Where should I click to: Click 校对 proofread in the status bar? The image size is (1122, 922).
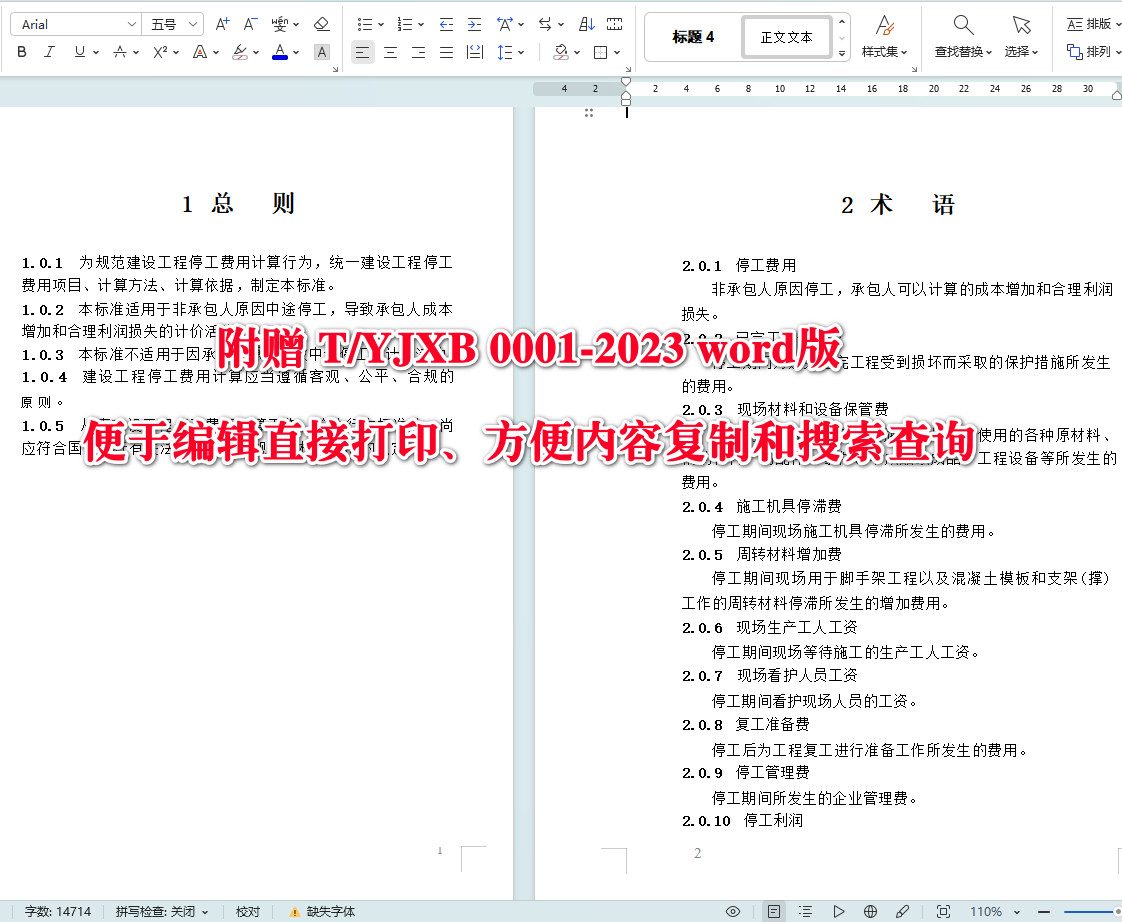(x=248, y=911)
